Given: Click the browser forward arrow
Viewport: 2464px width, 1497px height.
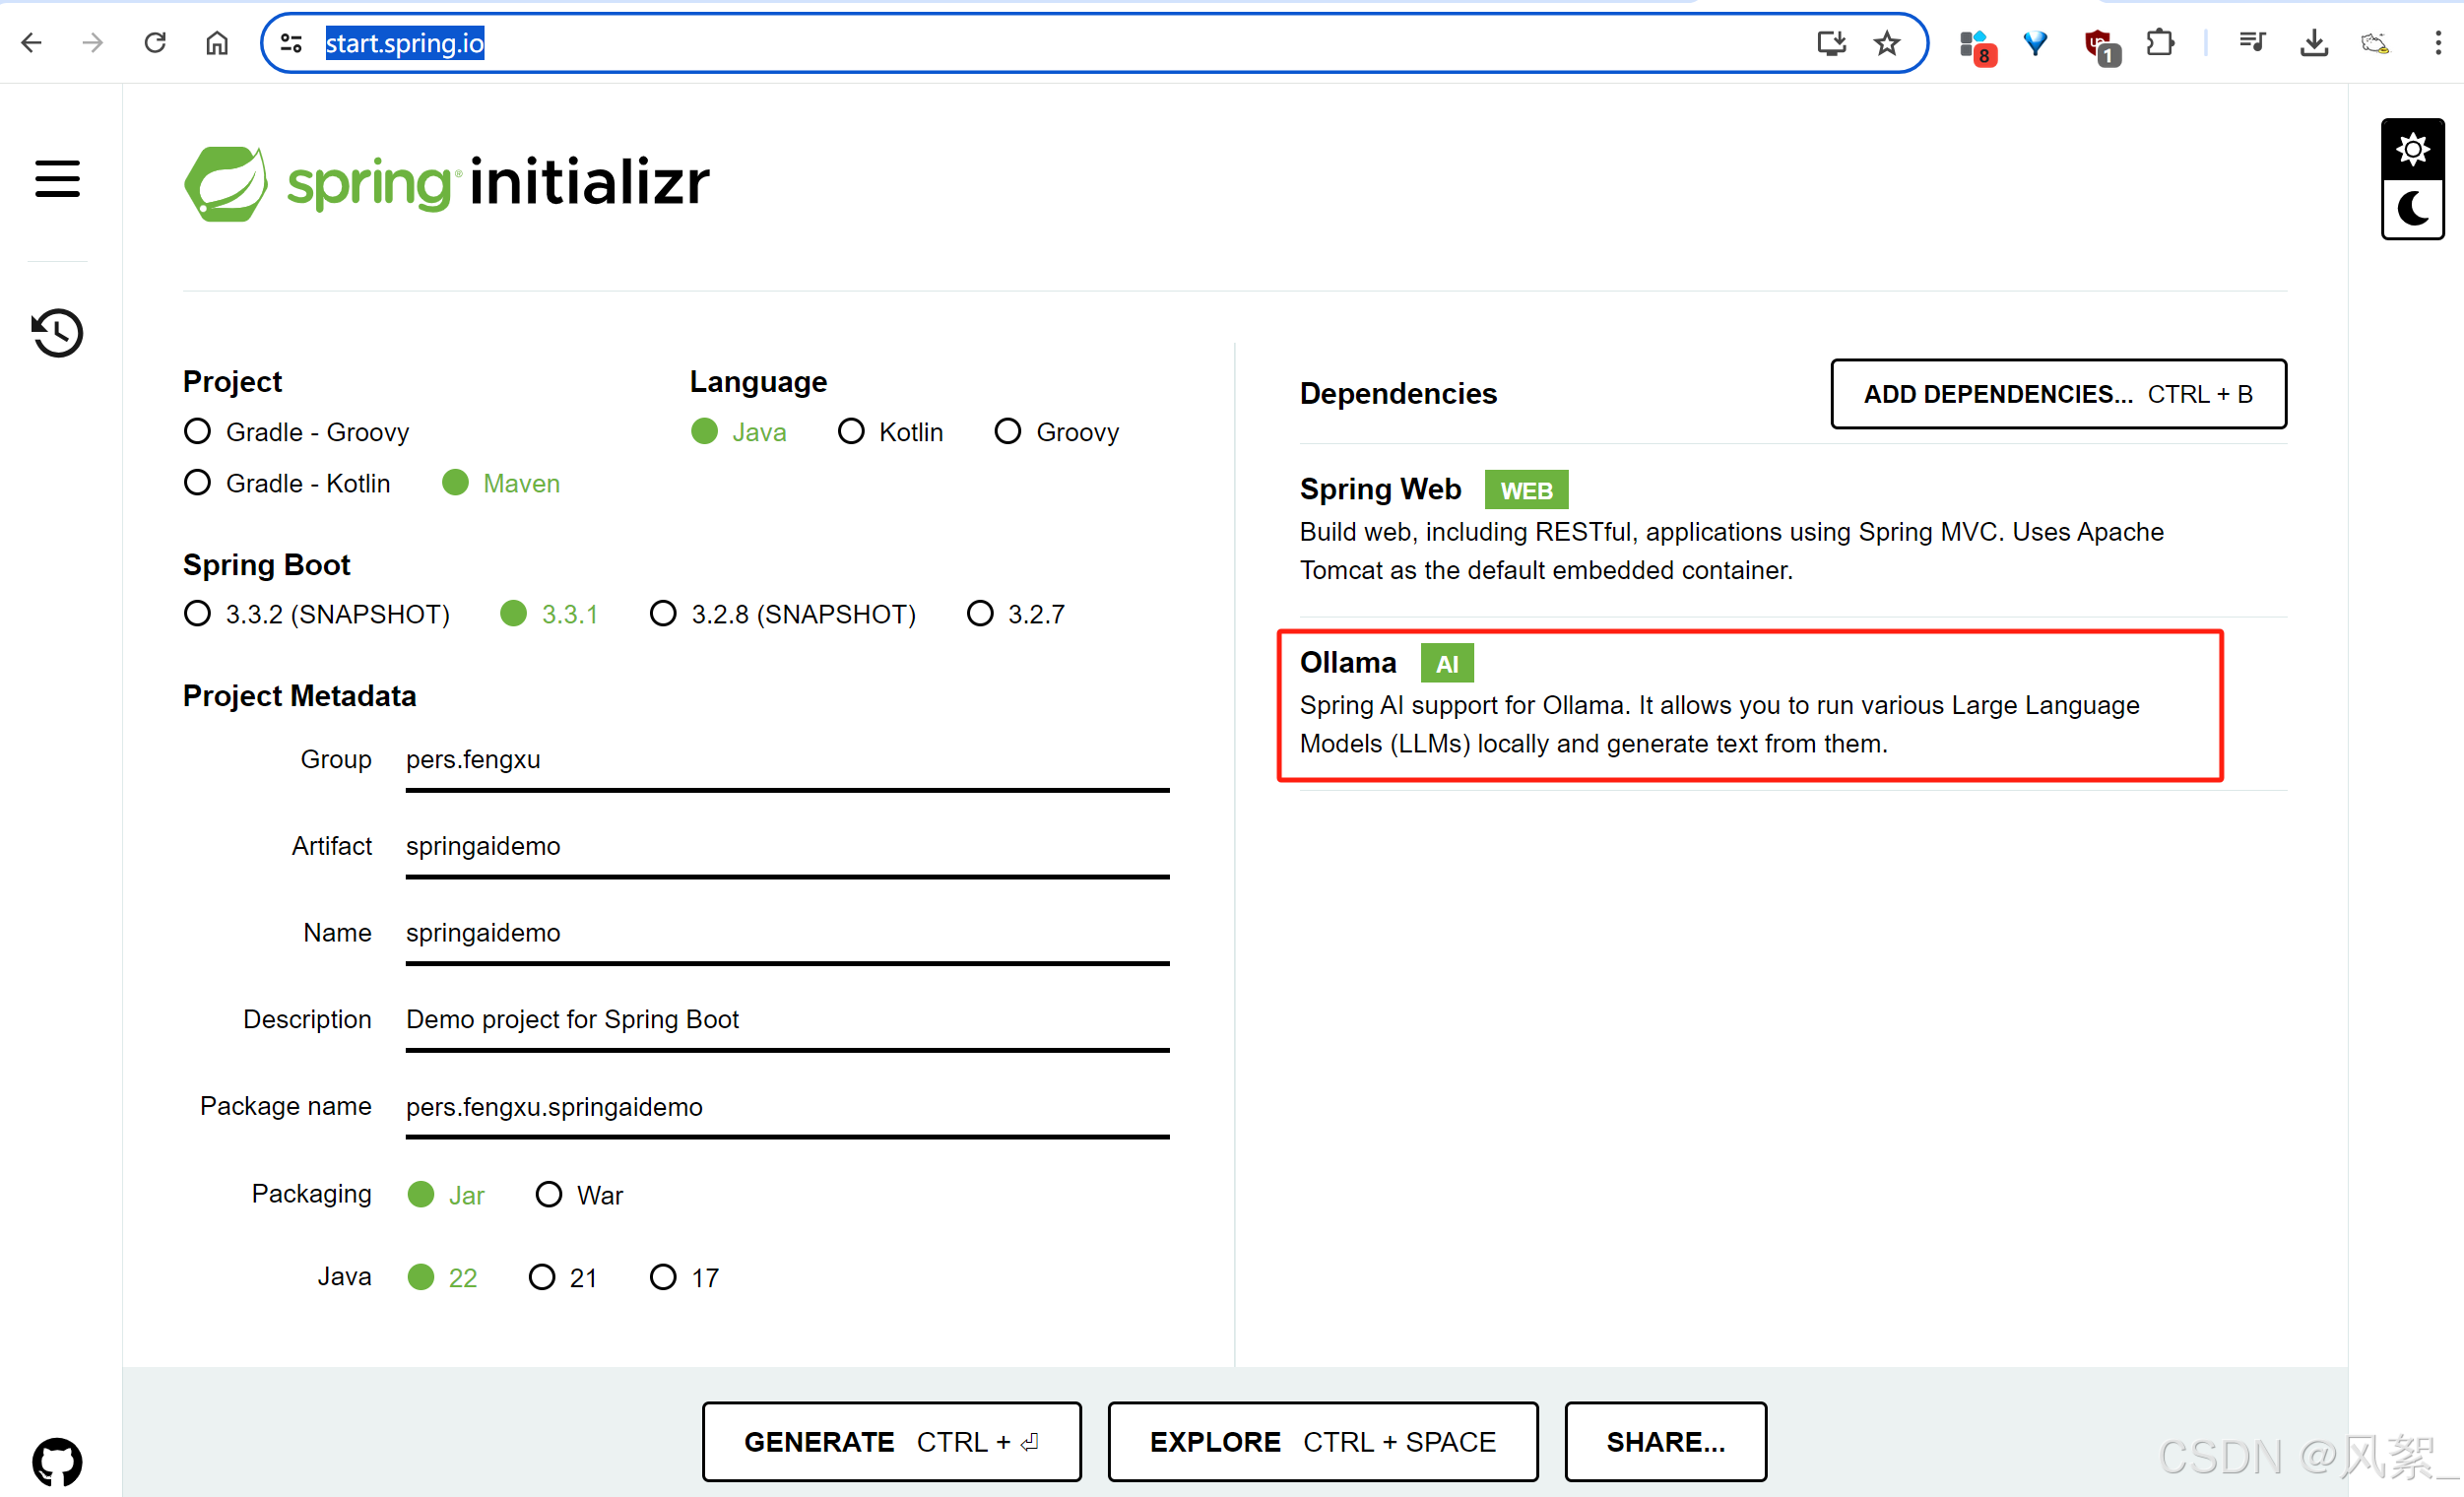Looking at the screenshot, I should point(93,43).
